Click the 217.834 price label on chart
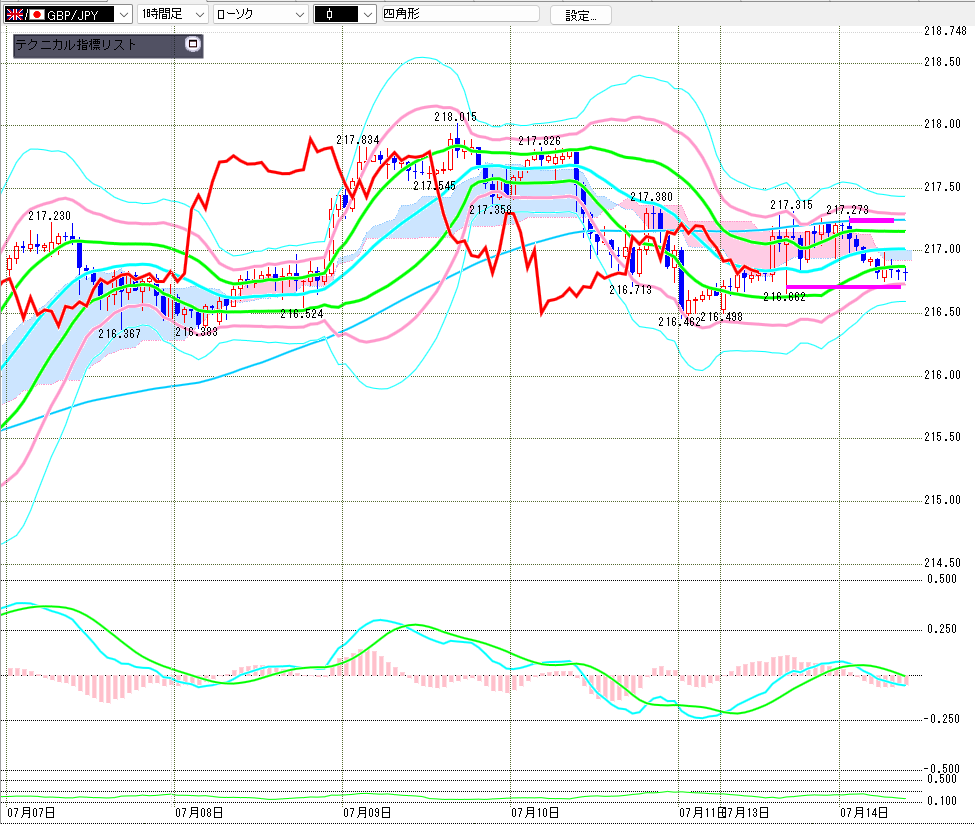 pyautogui.click(x=358, y=140)
